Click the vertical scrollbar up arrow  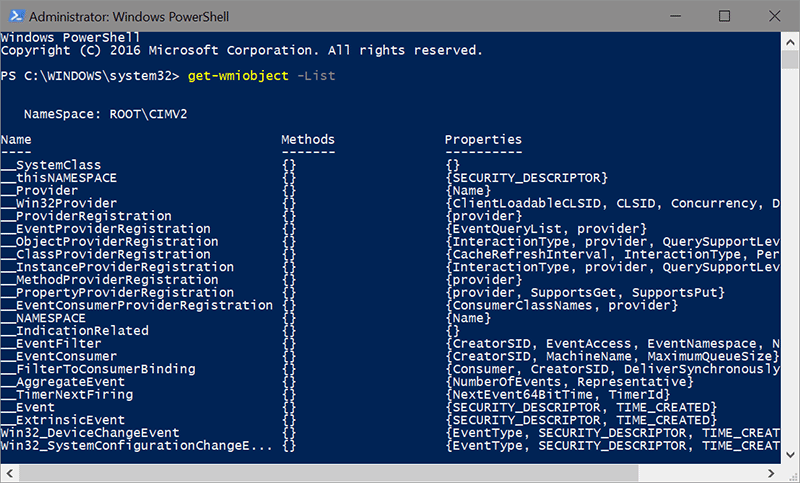tap(790, 40)
